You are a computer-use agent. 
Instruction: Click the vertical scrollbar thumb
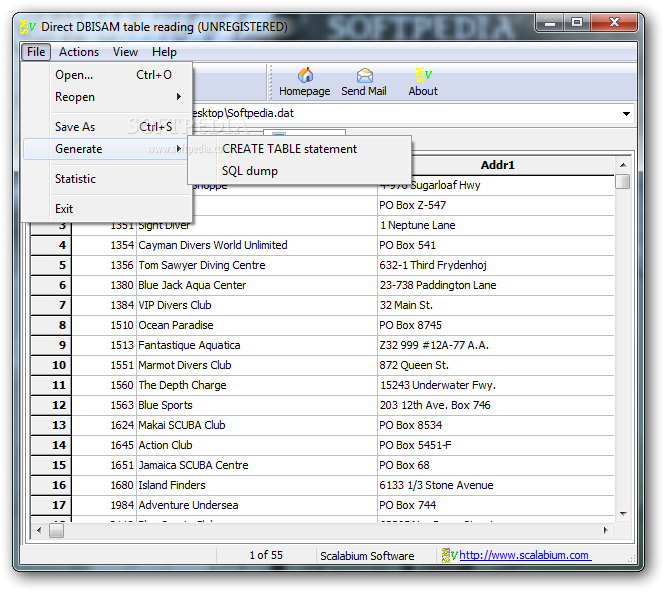623,181
